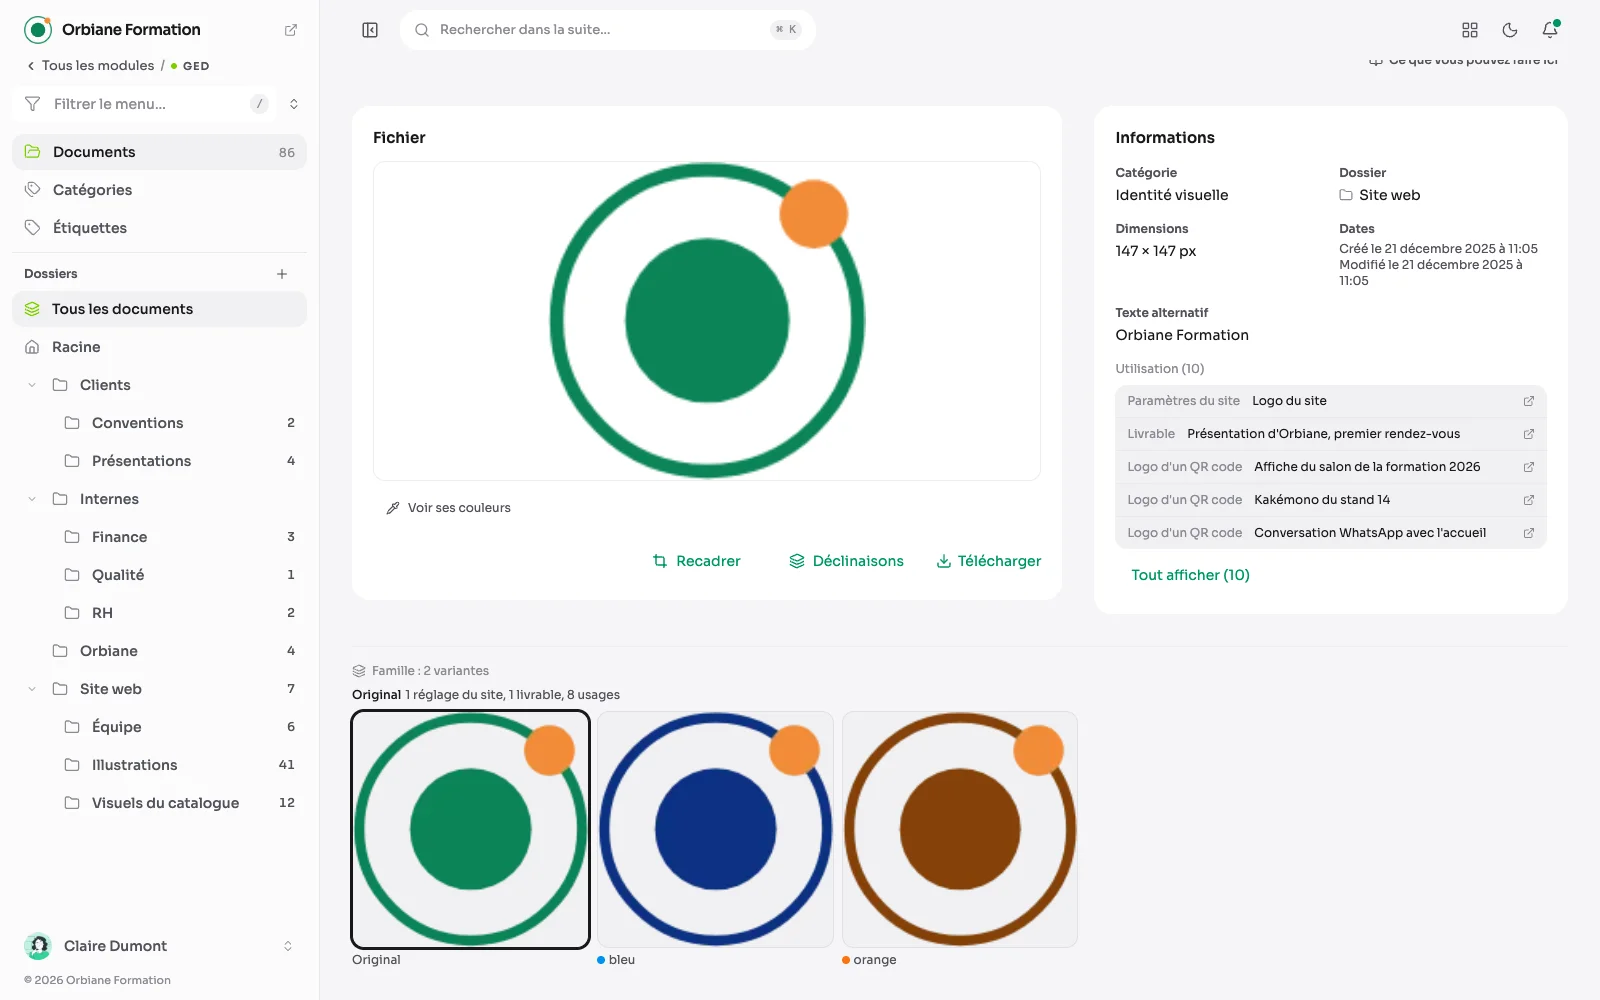Select the orange variant thumbnail
This screenshot has width=1600, height=1000.
tap(960, 829)
